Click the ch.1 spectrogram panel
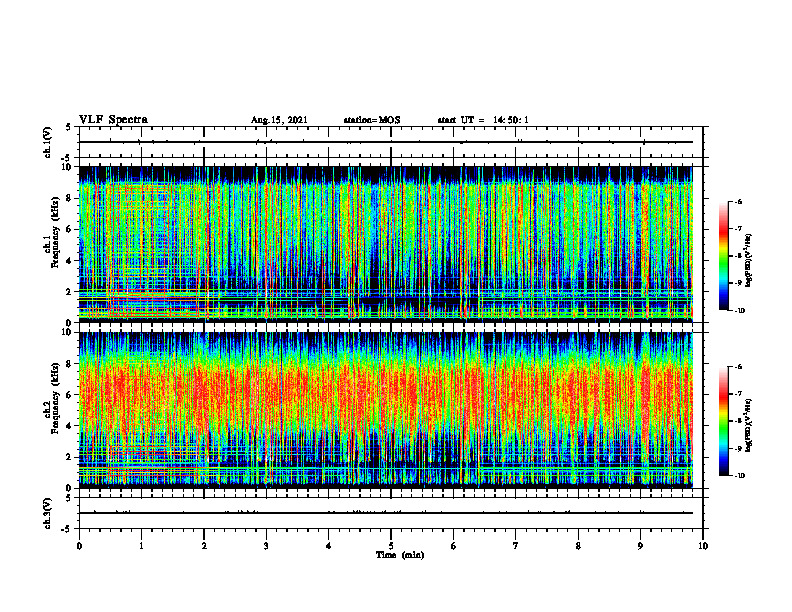792x612 pixels. (x=386, y=244)
